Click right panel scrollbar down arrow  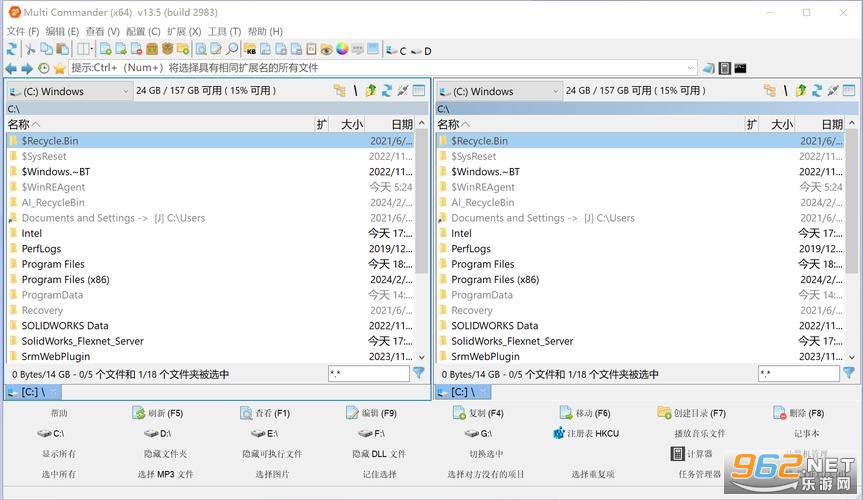(x=852, y=357)
